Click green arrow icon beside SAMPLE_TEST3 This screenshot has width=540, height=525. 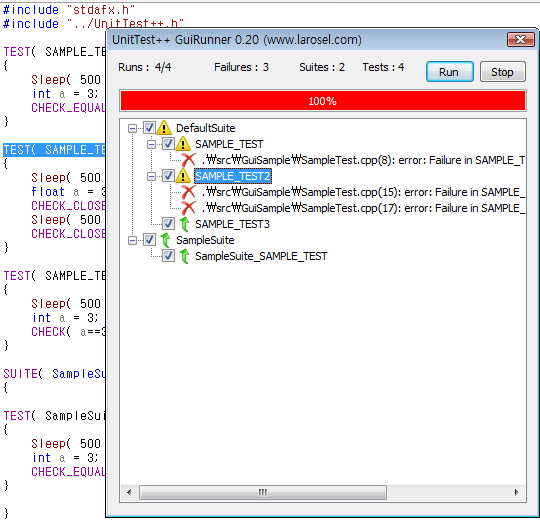(184, 224)
